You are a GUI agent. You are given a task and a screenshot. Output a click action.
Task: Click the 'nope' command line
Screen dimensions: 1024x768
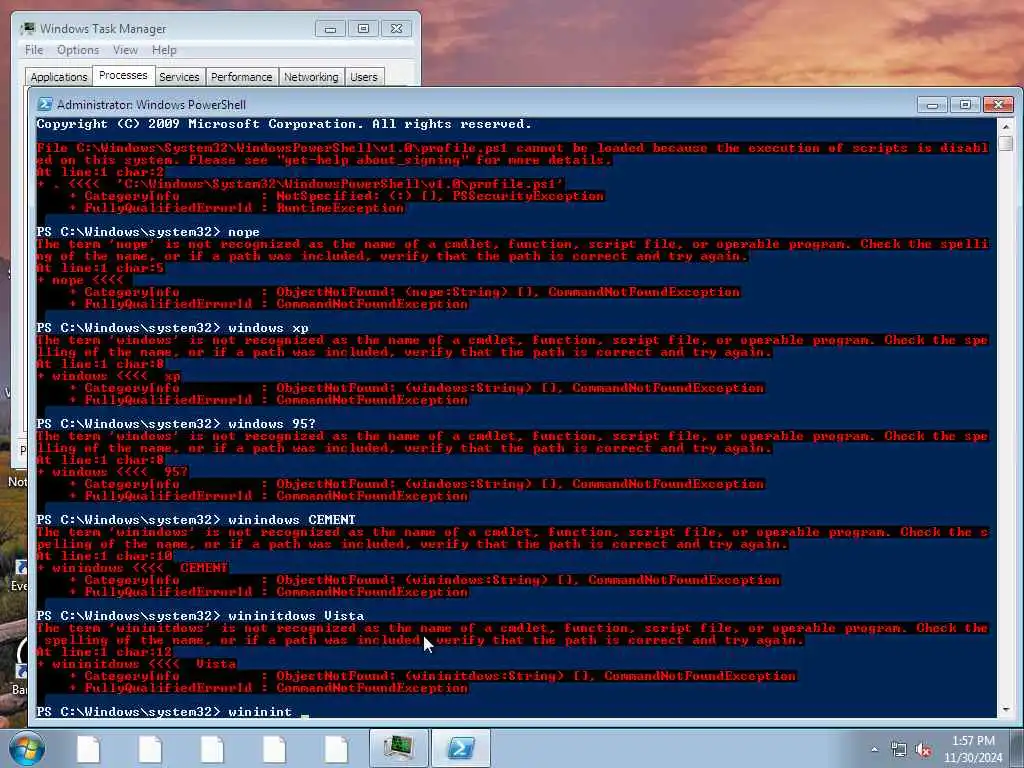point(148,232)
